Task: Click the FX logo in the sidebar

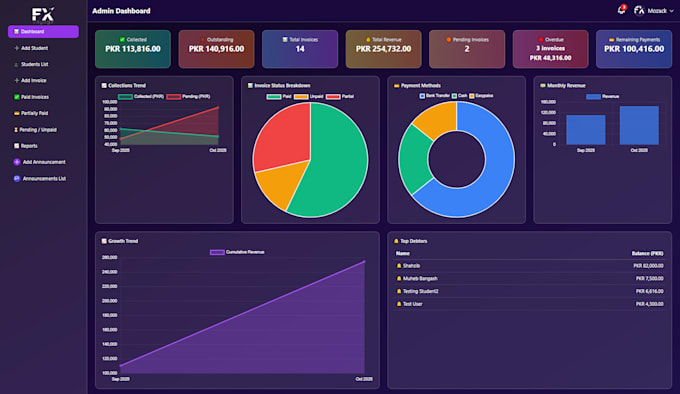Action: (x=43, y=14)
